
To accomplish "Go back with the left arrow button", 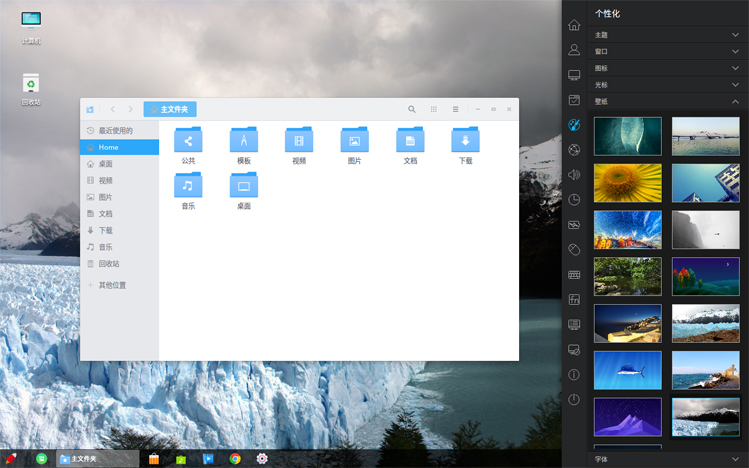I will coord(113,109).
